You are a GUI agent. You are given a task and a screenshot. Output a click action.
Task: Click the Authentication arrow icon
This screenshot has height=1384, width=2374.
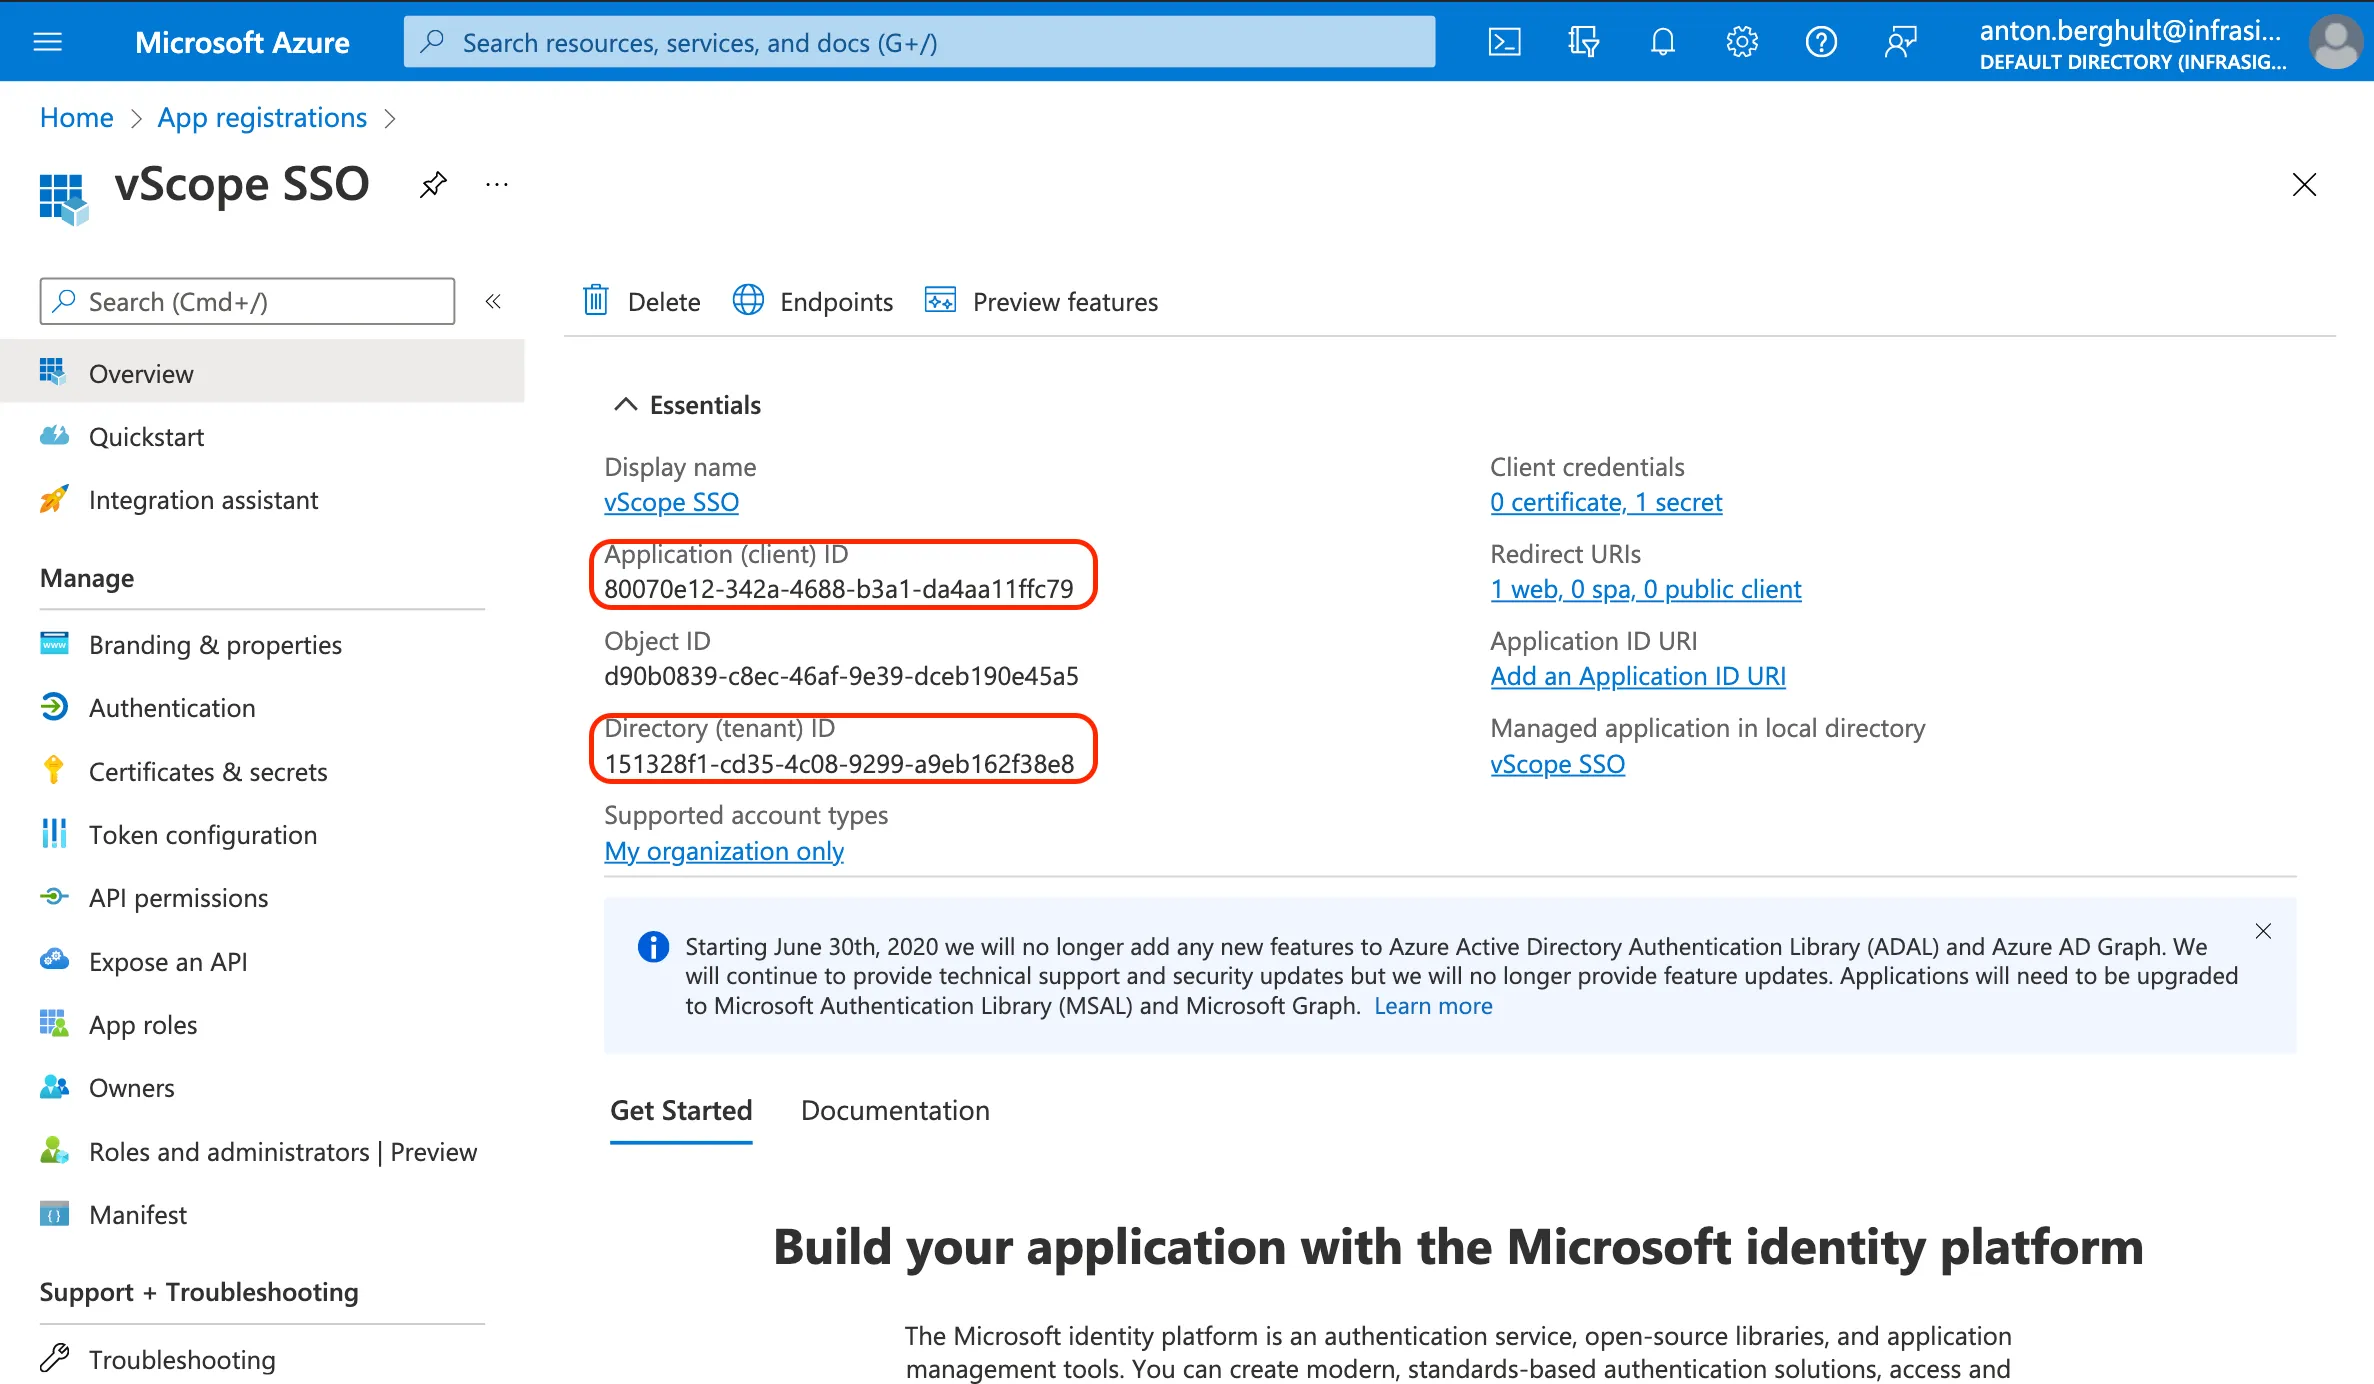[54, 706]
